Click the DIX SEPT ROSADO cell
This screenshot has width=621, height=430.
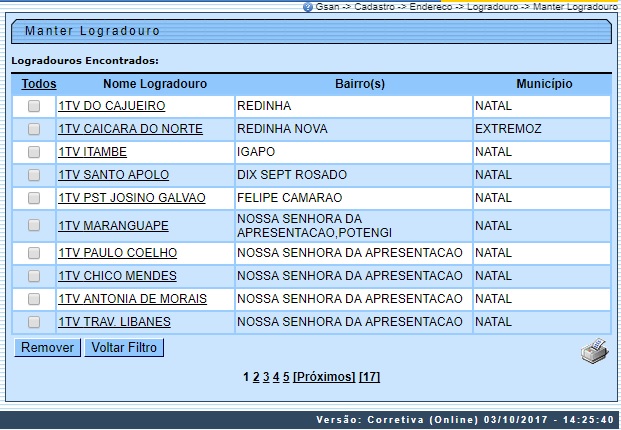coord(354,175)
